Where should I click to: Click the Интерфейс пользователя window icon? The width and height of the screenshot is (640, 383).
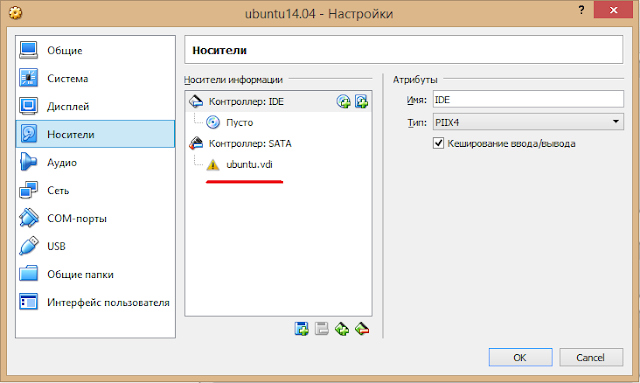click(29, 302)
